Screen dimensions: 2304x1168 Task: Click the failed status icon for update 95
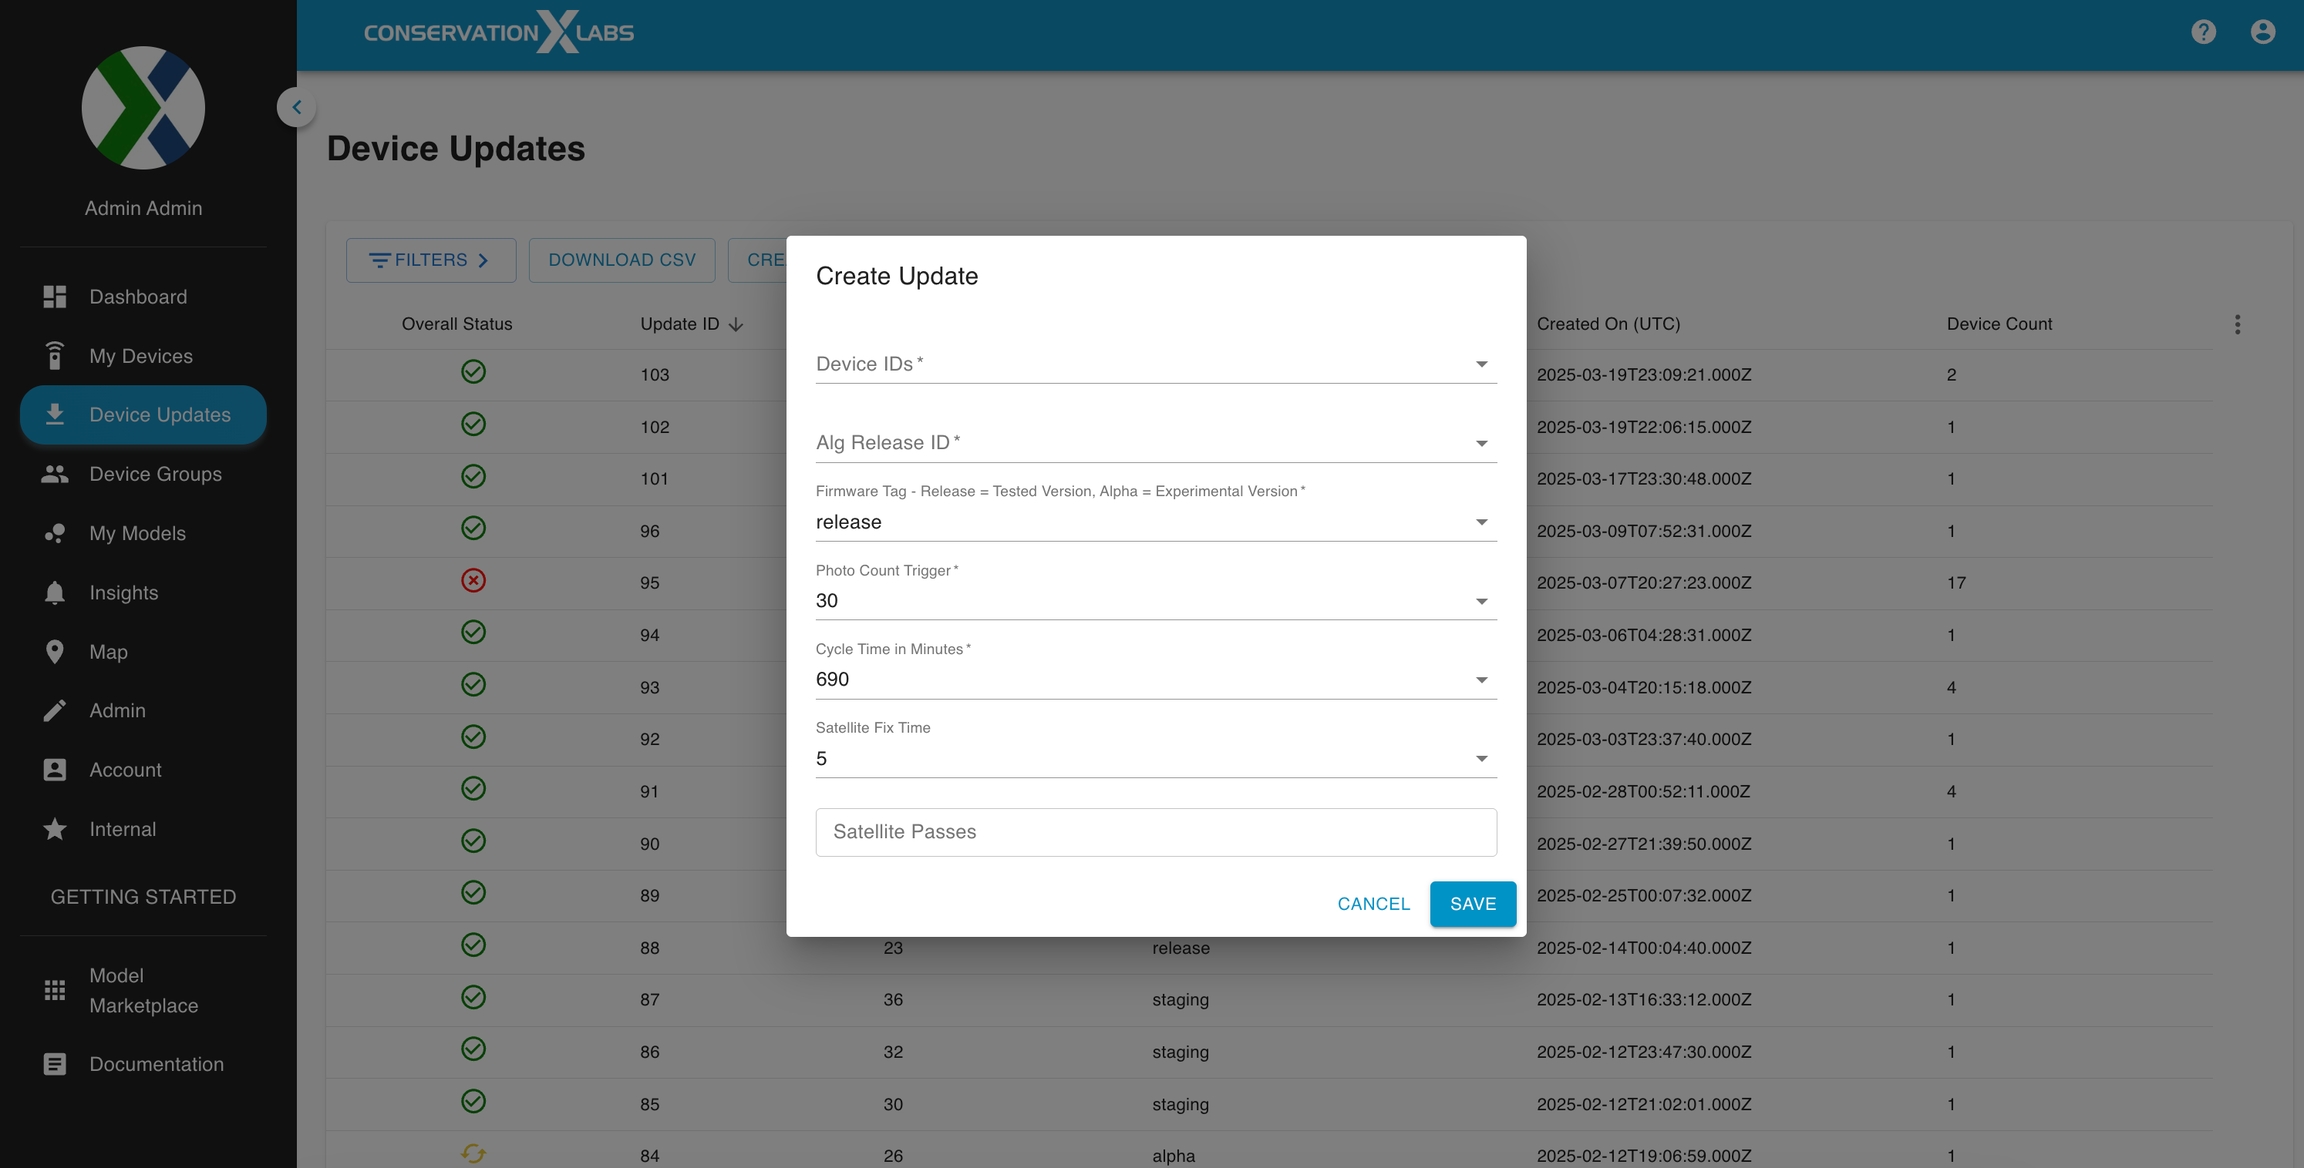[x=473, y=581]
